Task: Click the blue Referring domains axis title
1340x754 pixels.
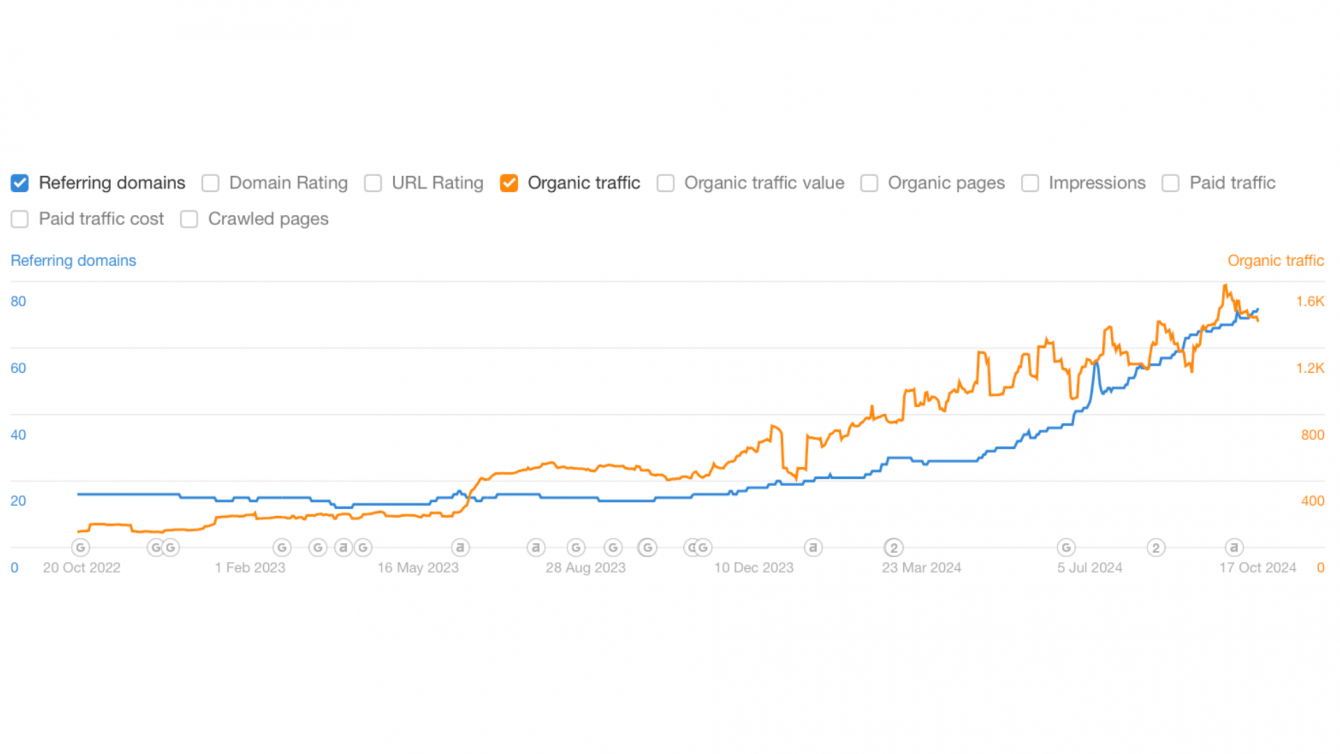Action: (73, 261)
